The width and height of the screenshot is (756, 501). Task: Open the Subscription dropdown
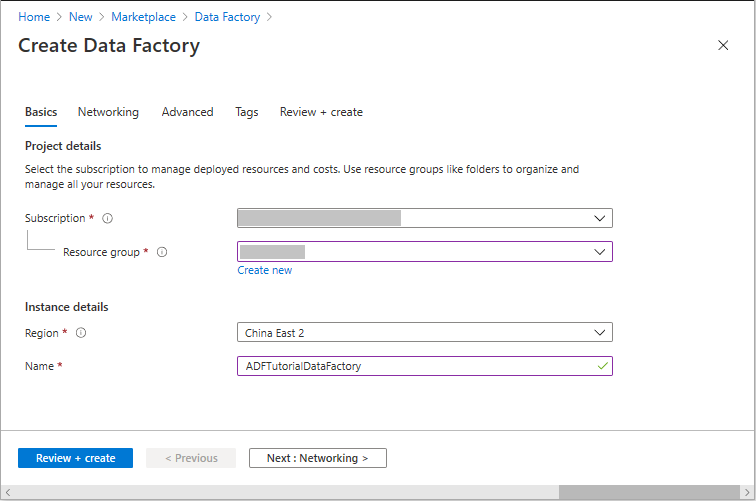(424, 218)
